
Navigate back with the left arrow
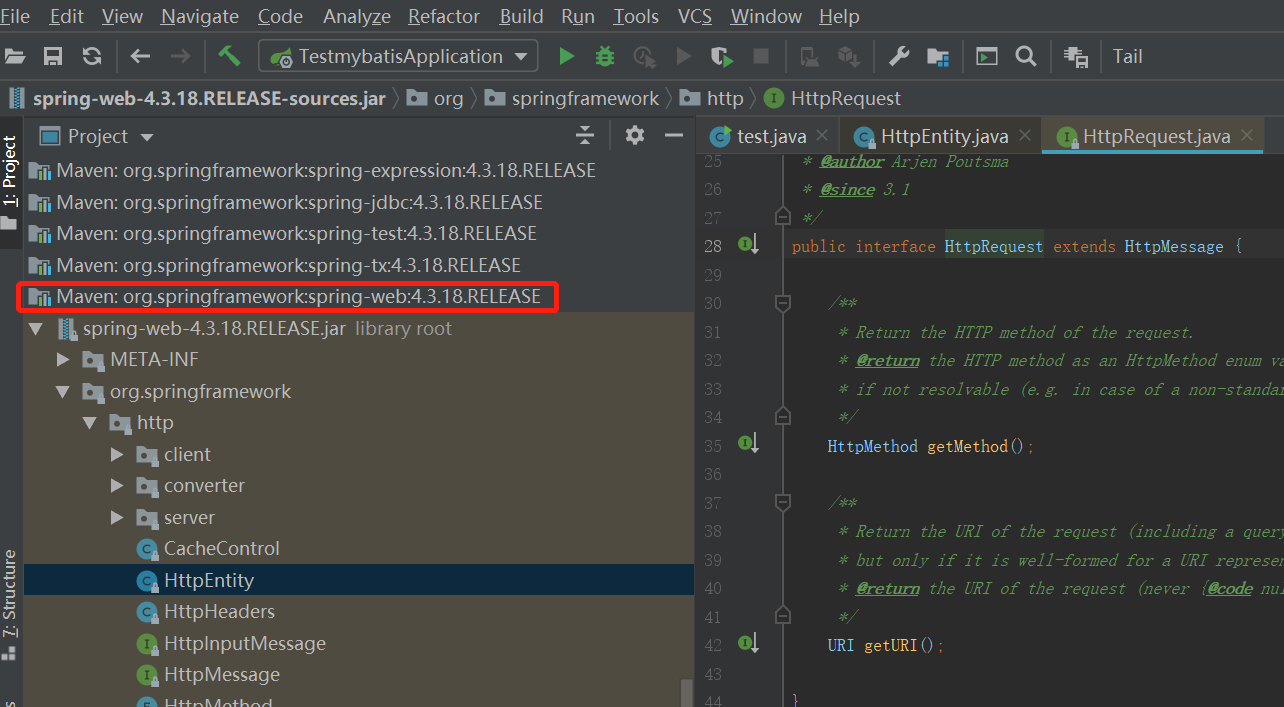[x=141, y=56]
